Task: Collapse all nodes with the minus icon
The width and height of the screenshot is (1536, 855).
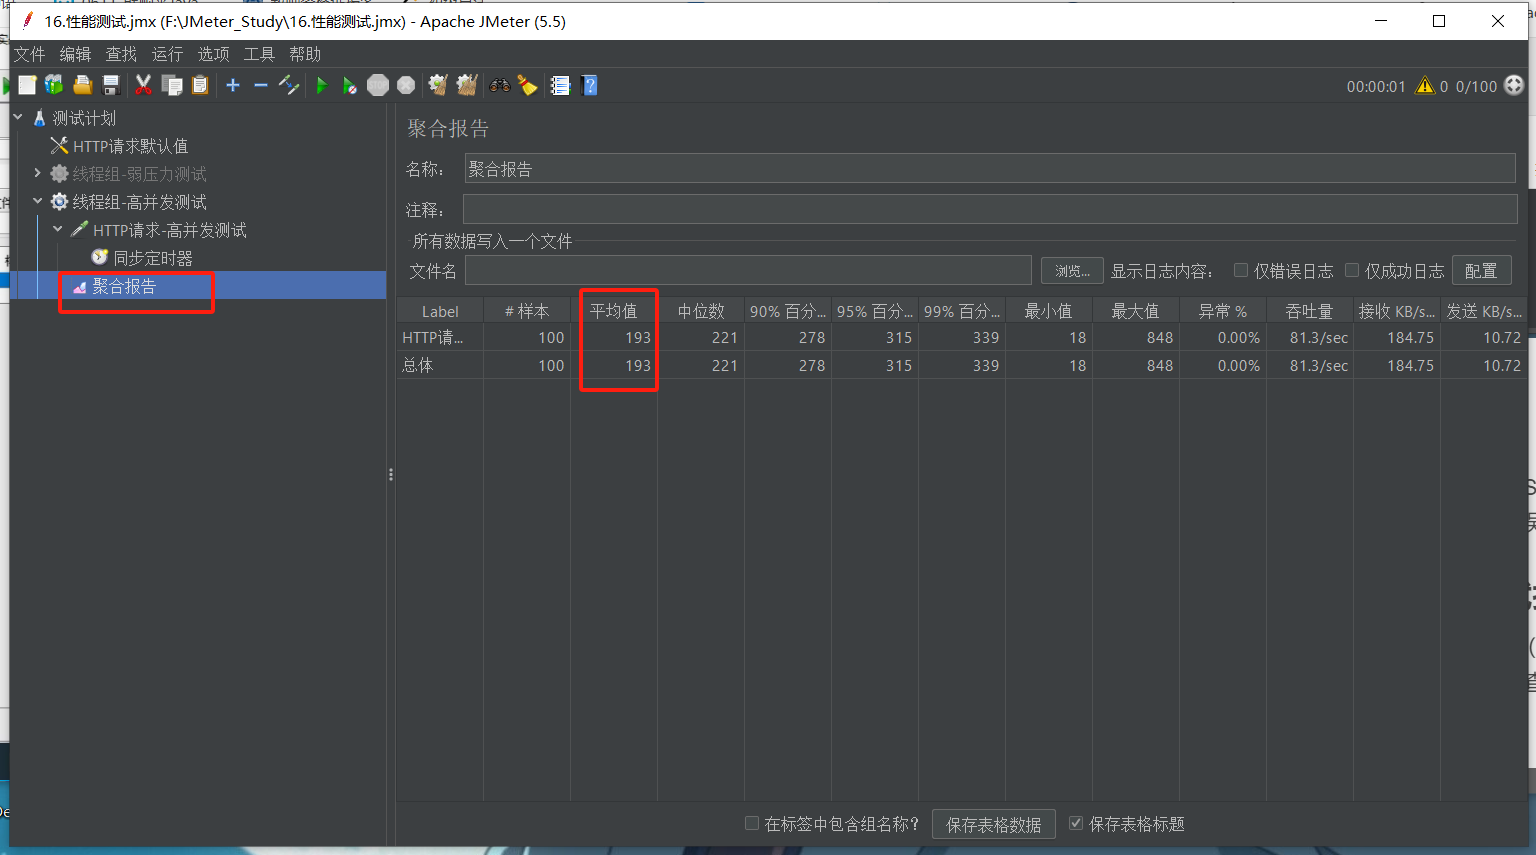Action: point(261,85)
